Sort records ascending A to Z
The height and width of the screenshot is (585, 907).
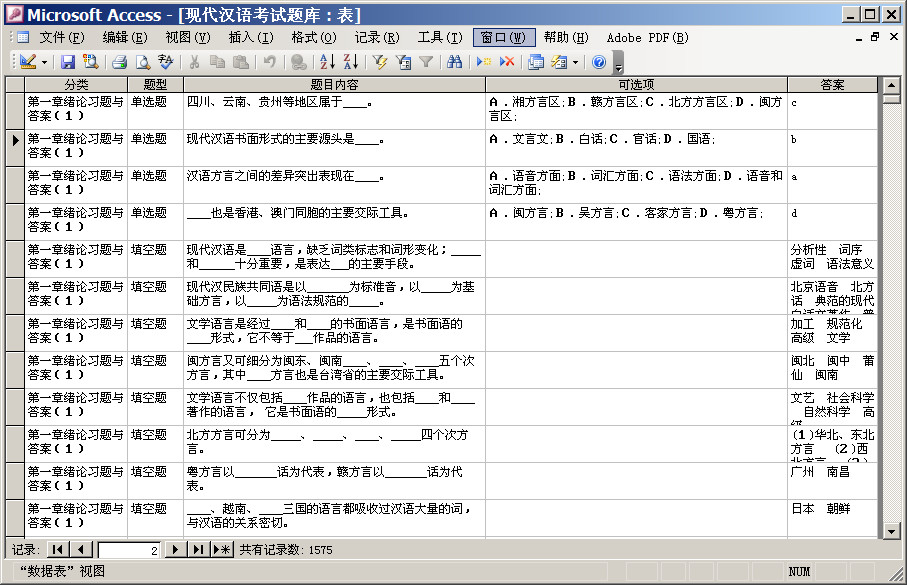pyautogui.click(x=327, y=61)
